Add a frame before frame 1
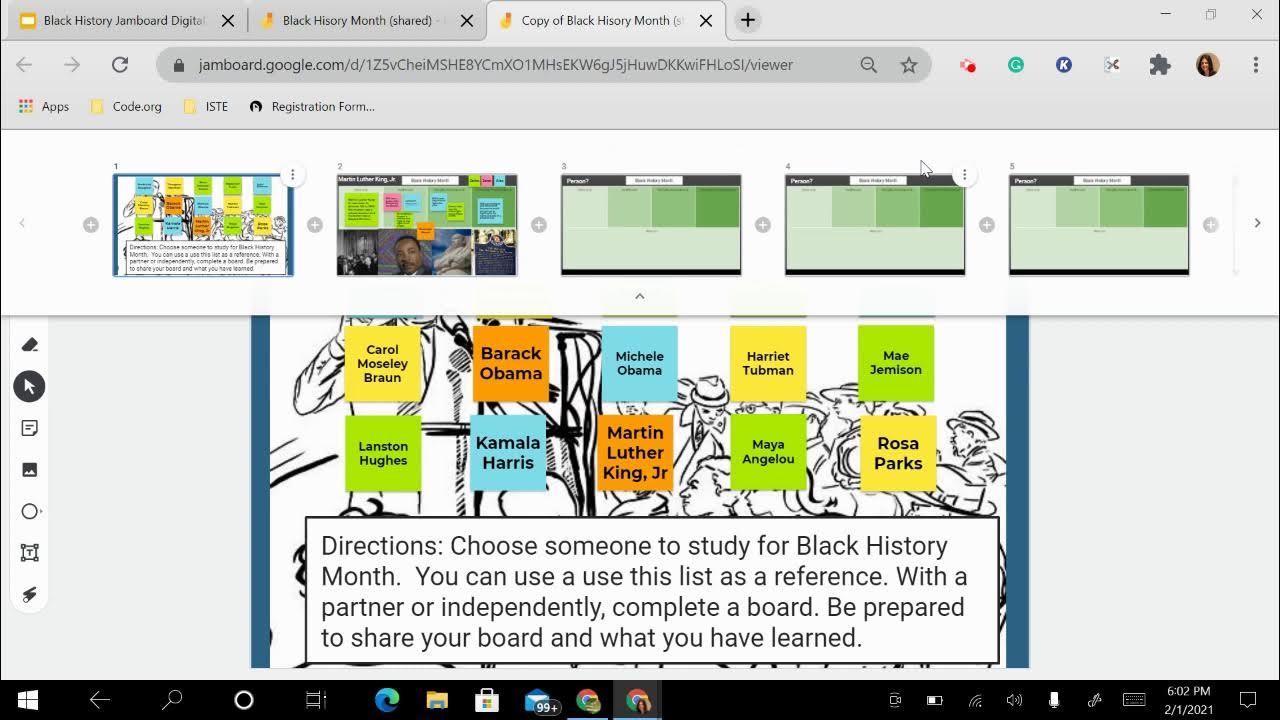Viewport: 1280px width, 720px height. point(90,225)
